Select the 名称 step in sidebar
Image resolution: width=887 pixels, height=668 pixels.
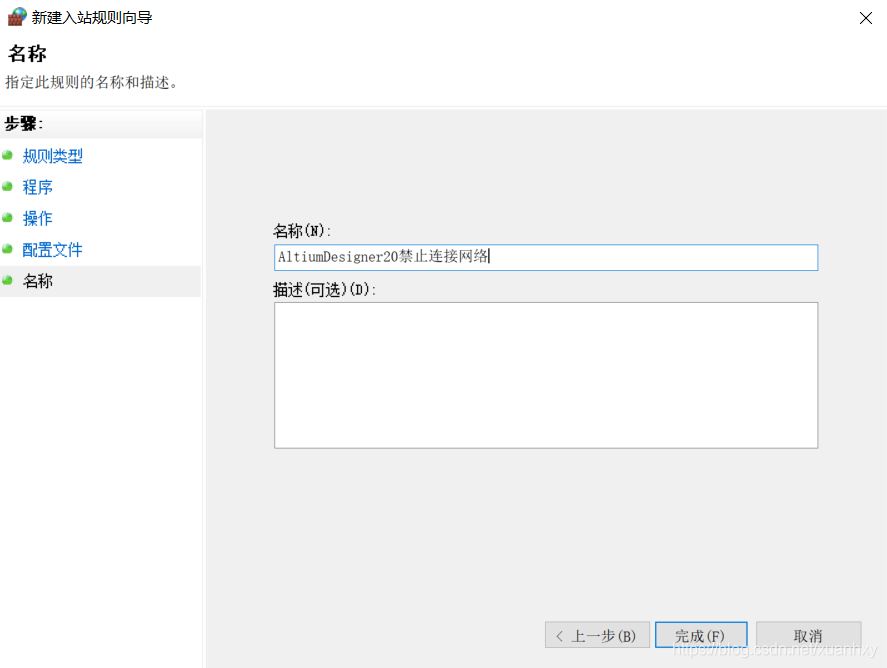(37, 281)
